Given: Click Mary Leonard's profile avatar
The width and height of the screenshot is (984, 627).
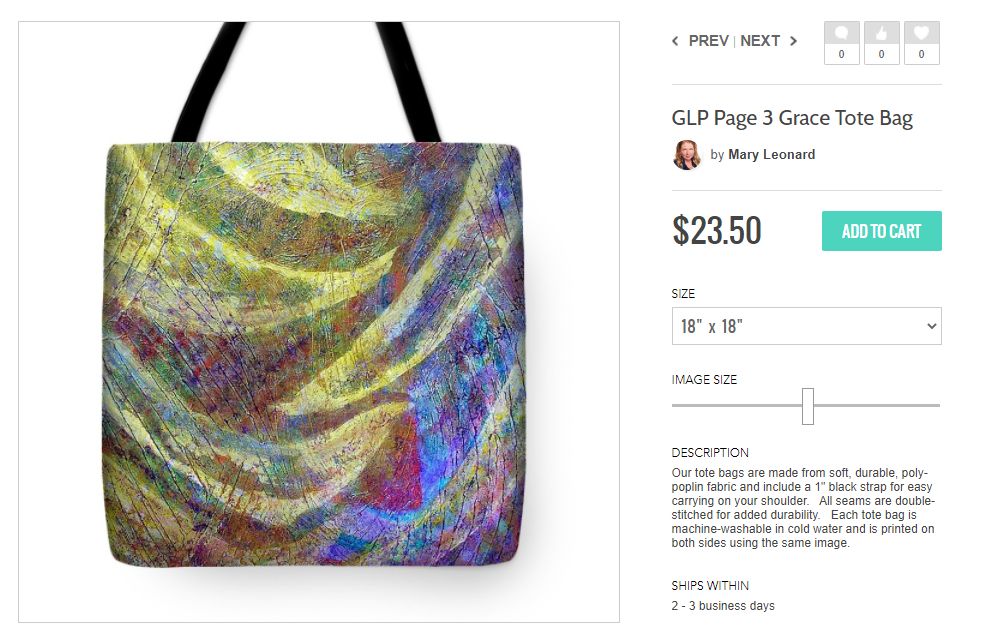Looking at the screenshot, I should 687,155.
